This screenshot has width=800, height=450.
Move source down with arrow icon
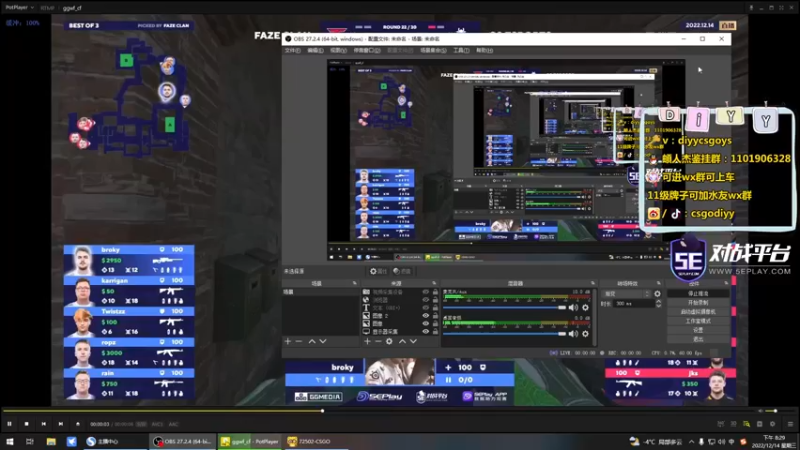click(x=413, y=341)
